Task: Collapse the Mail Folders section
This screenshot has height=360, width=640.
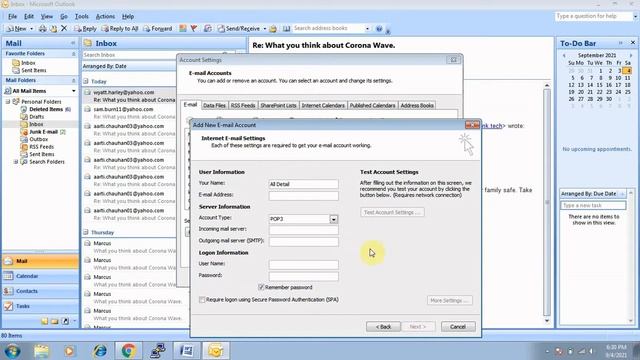Action: point(73,80)
